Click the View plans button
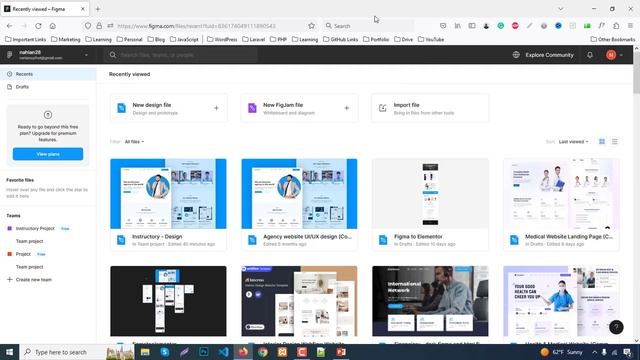Viewport: 640px width, 360px height. pos(48,154)
